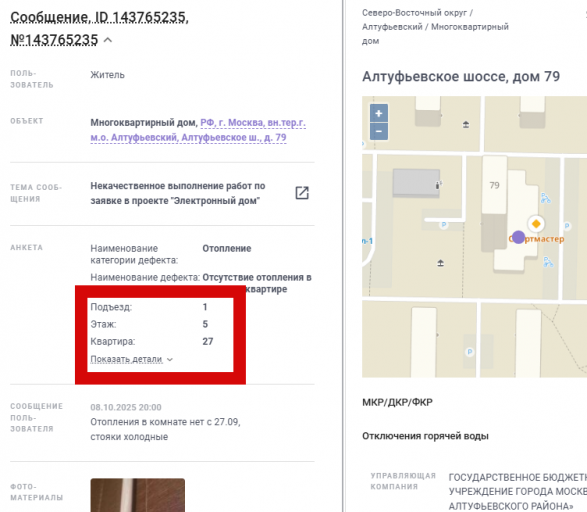The image size is (587, 512).
Task: Zoom out on the map
Action: tap(378, 131)
